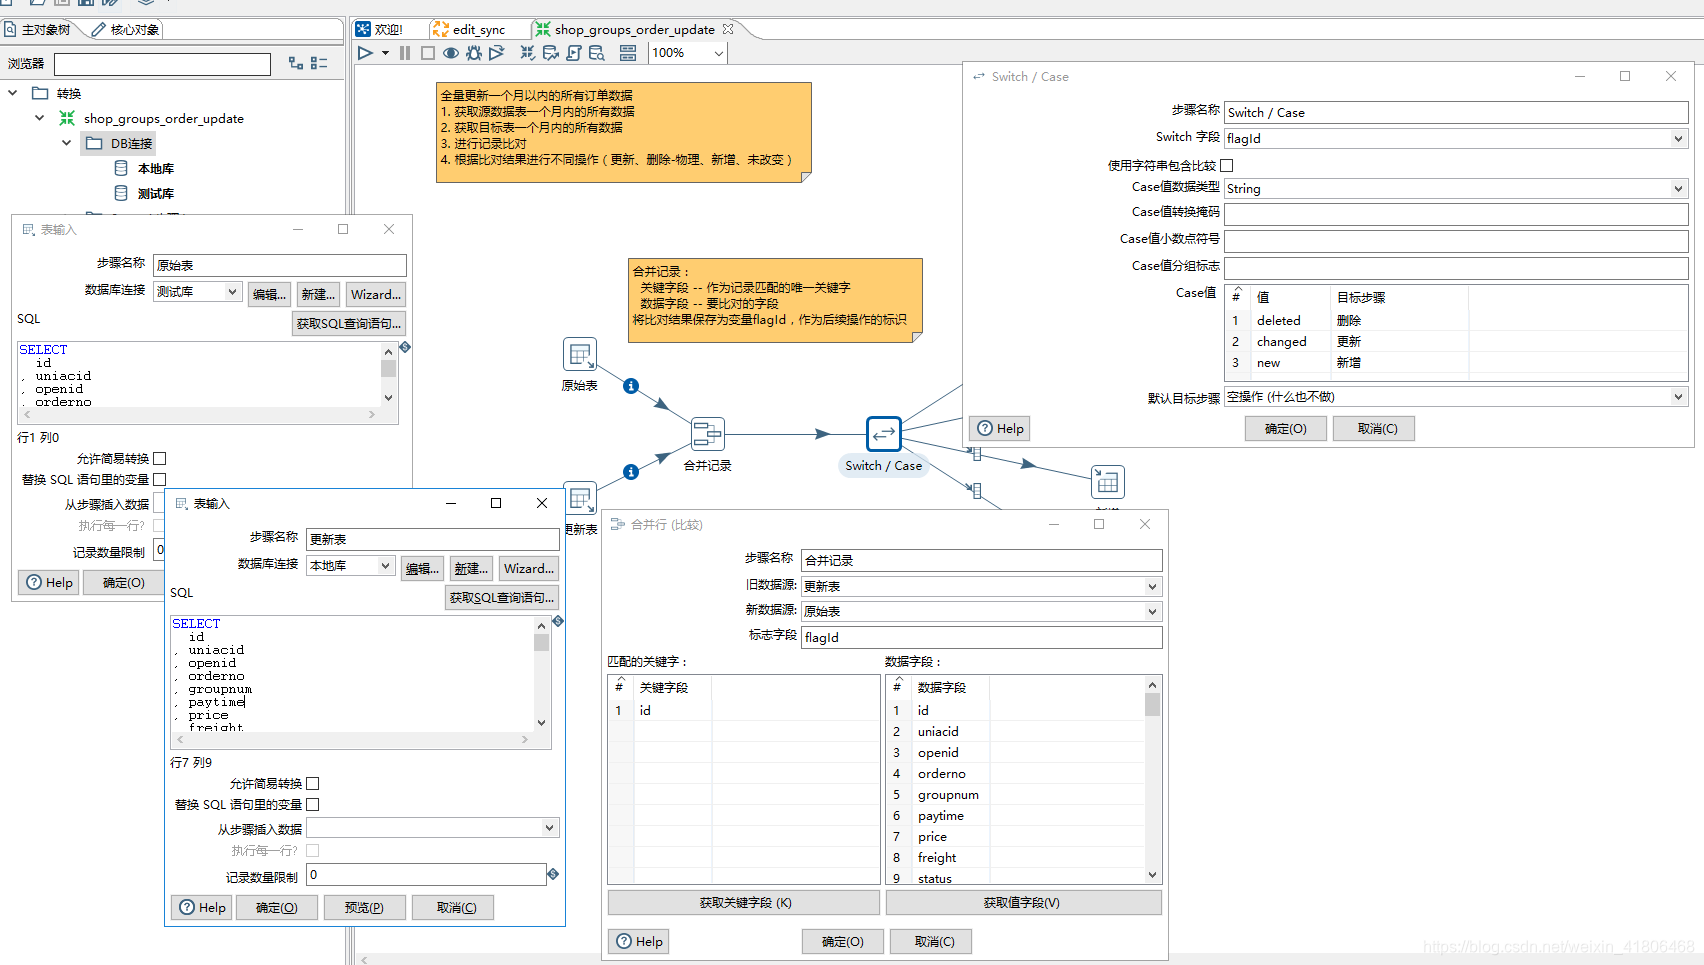1704x965 pixels.
Task: Switch to the 核心对象 tab
Action: [126, 30]
